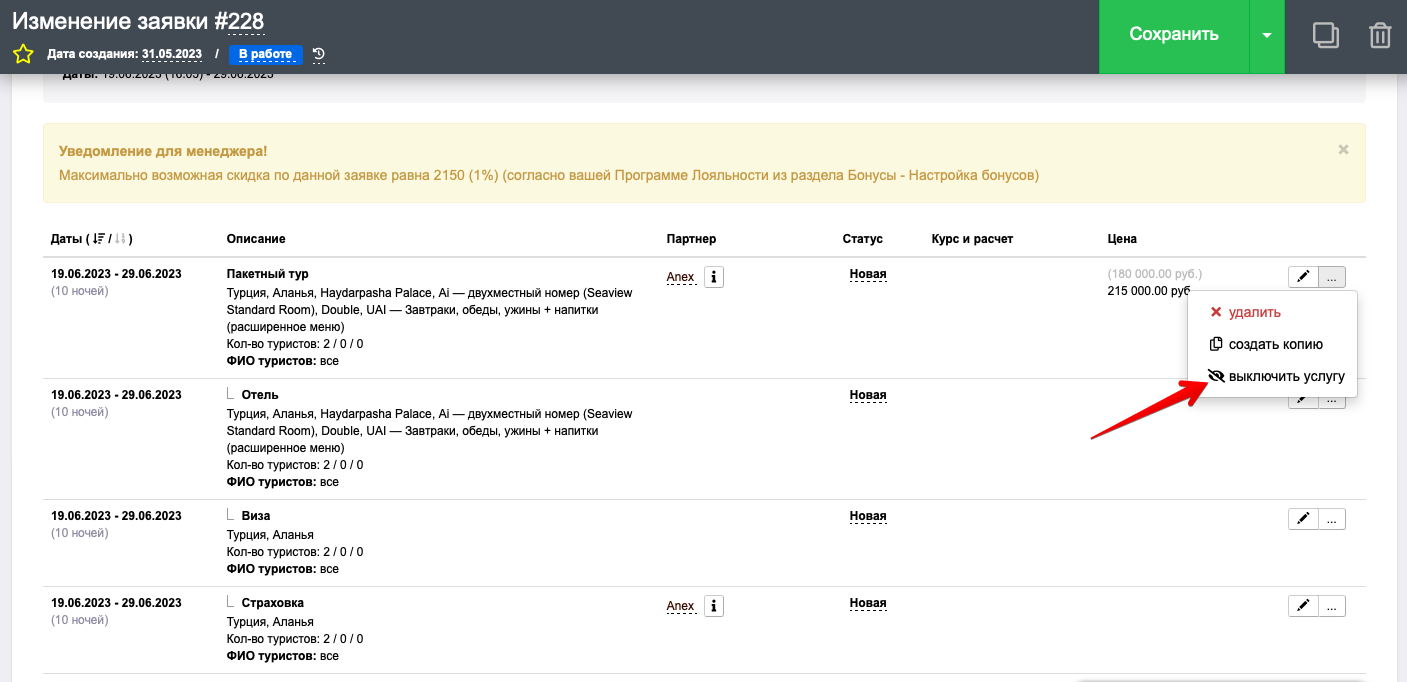This screenshot has height=682, width=1407.
Task: Click the Описание column header
Action: 256,239
